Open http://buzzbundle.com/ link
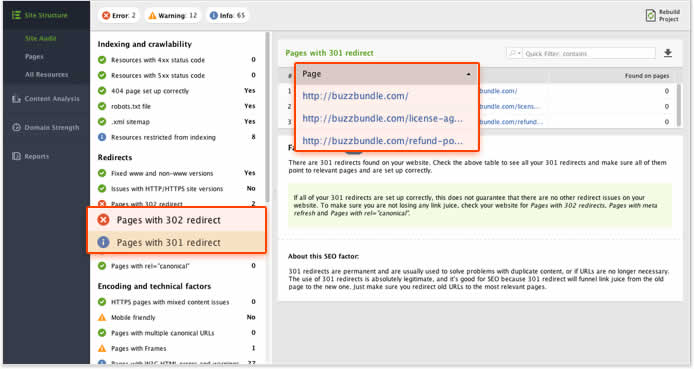The width and height of the screenshot is (694, 369). (x=355, y=96)
